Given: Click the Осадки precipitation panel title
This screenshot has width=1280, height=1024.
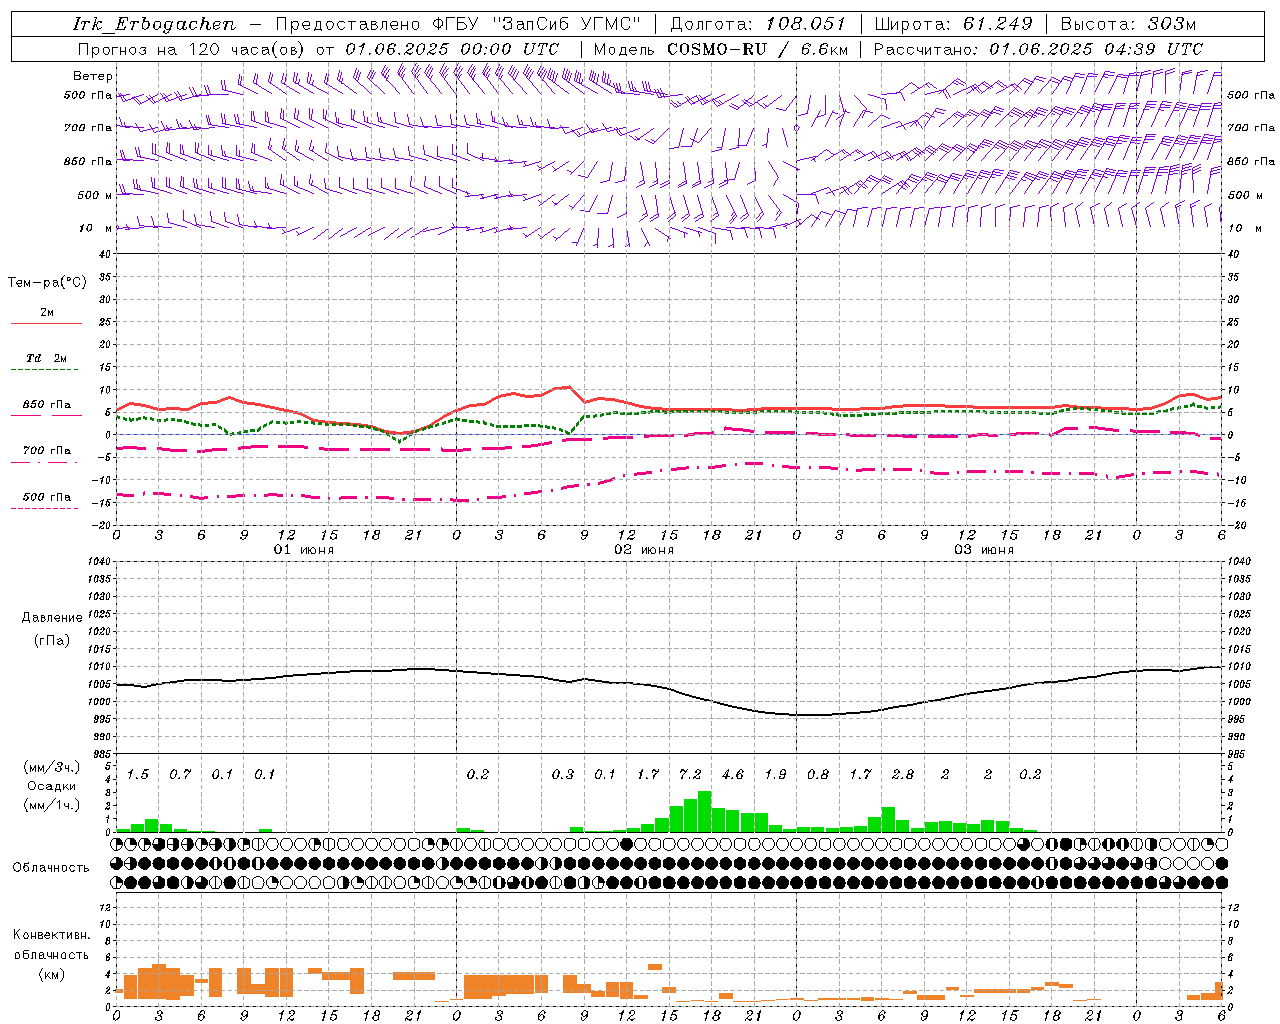Looking at the screenshot, I should (51, 786).
